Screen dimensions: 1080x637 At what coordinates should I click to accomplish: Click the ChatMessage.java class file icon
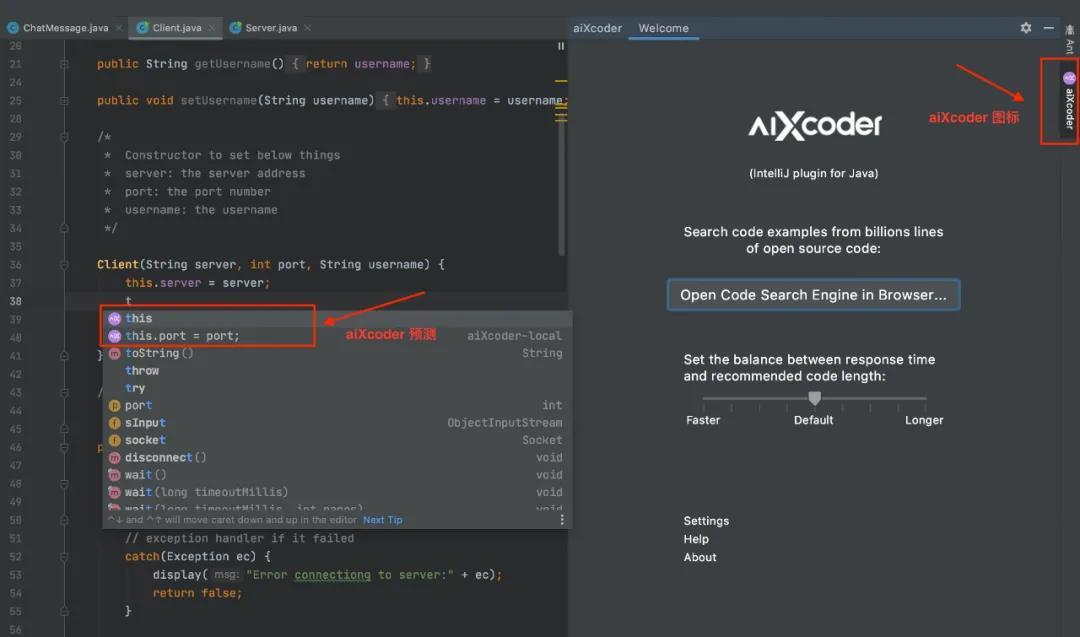point(12,28)
